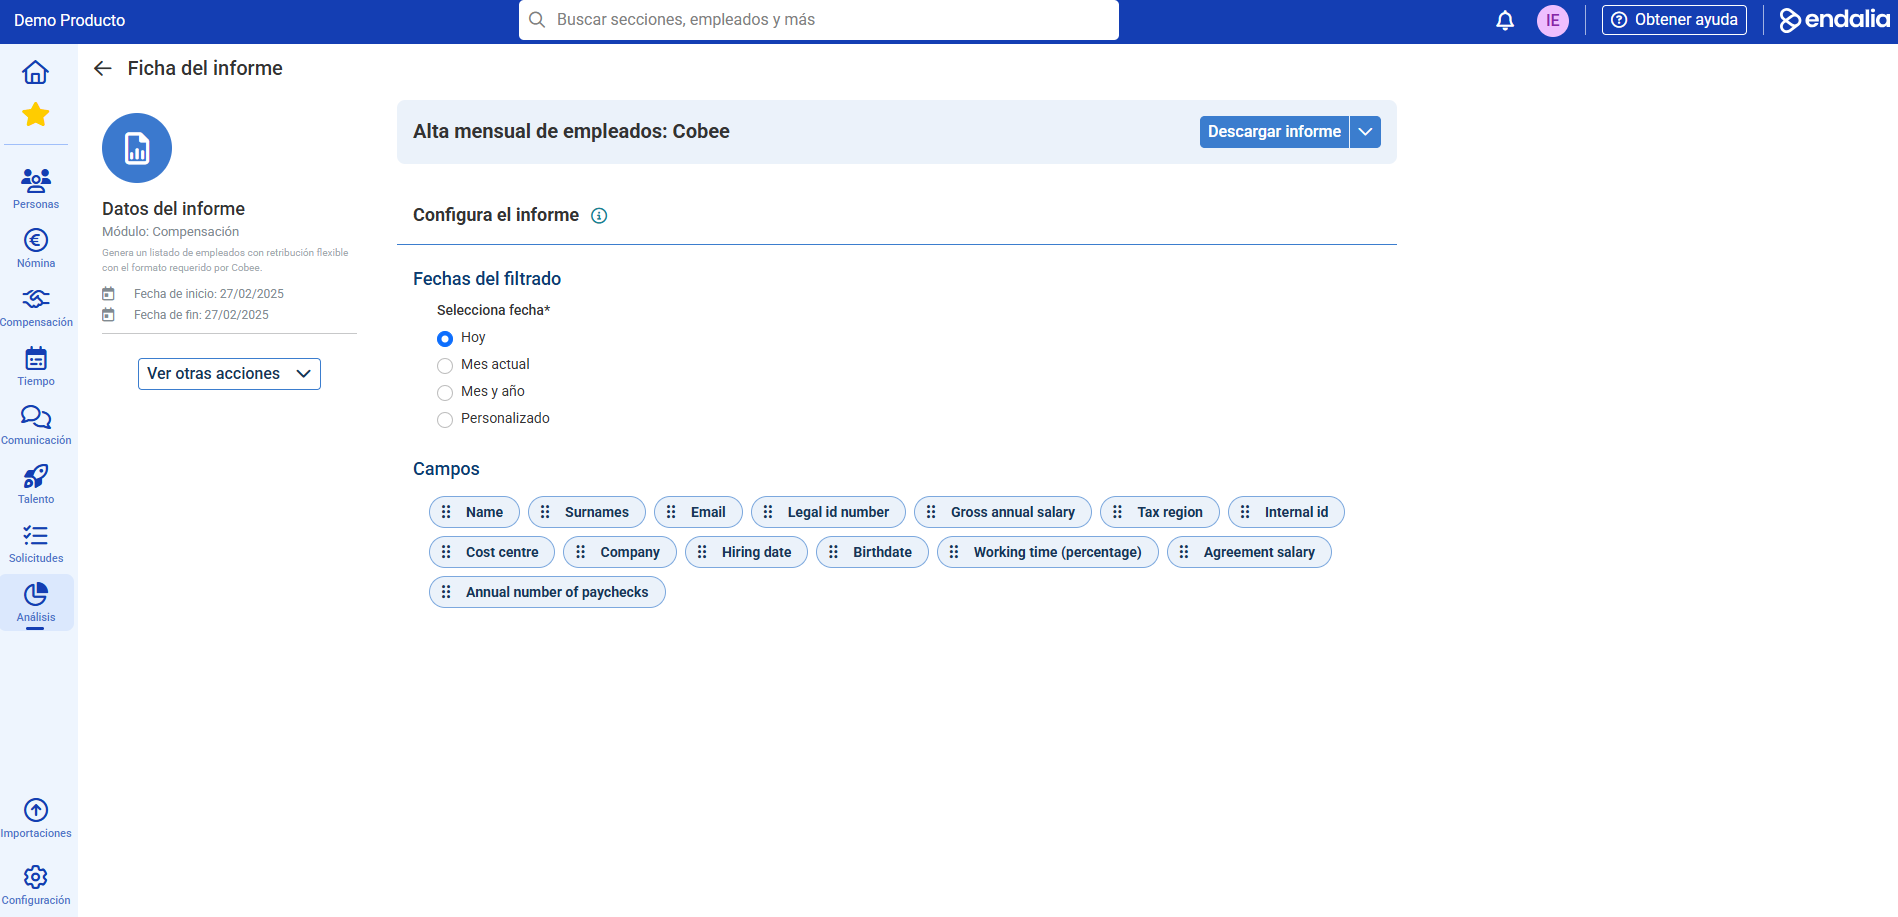Image resolution: width=1898 pixels, height=917 pixels.
Task: Select the Mes actual date option
Action: click(445, 366)
